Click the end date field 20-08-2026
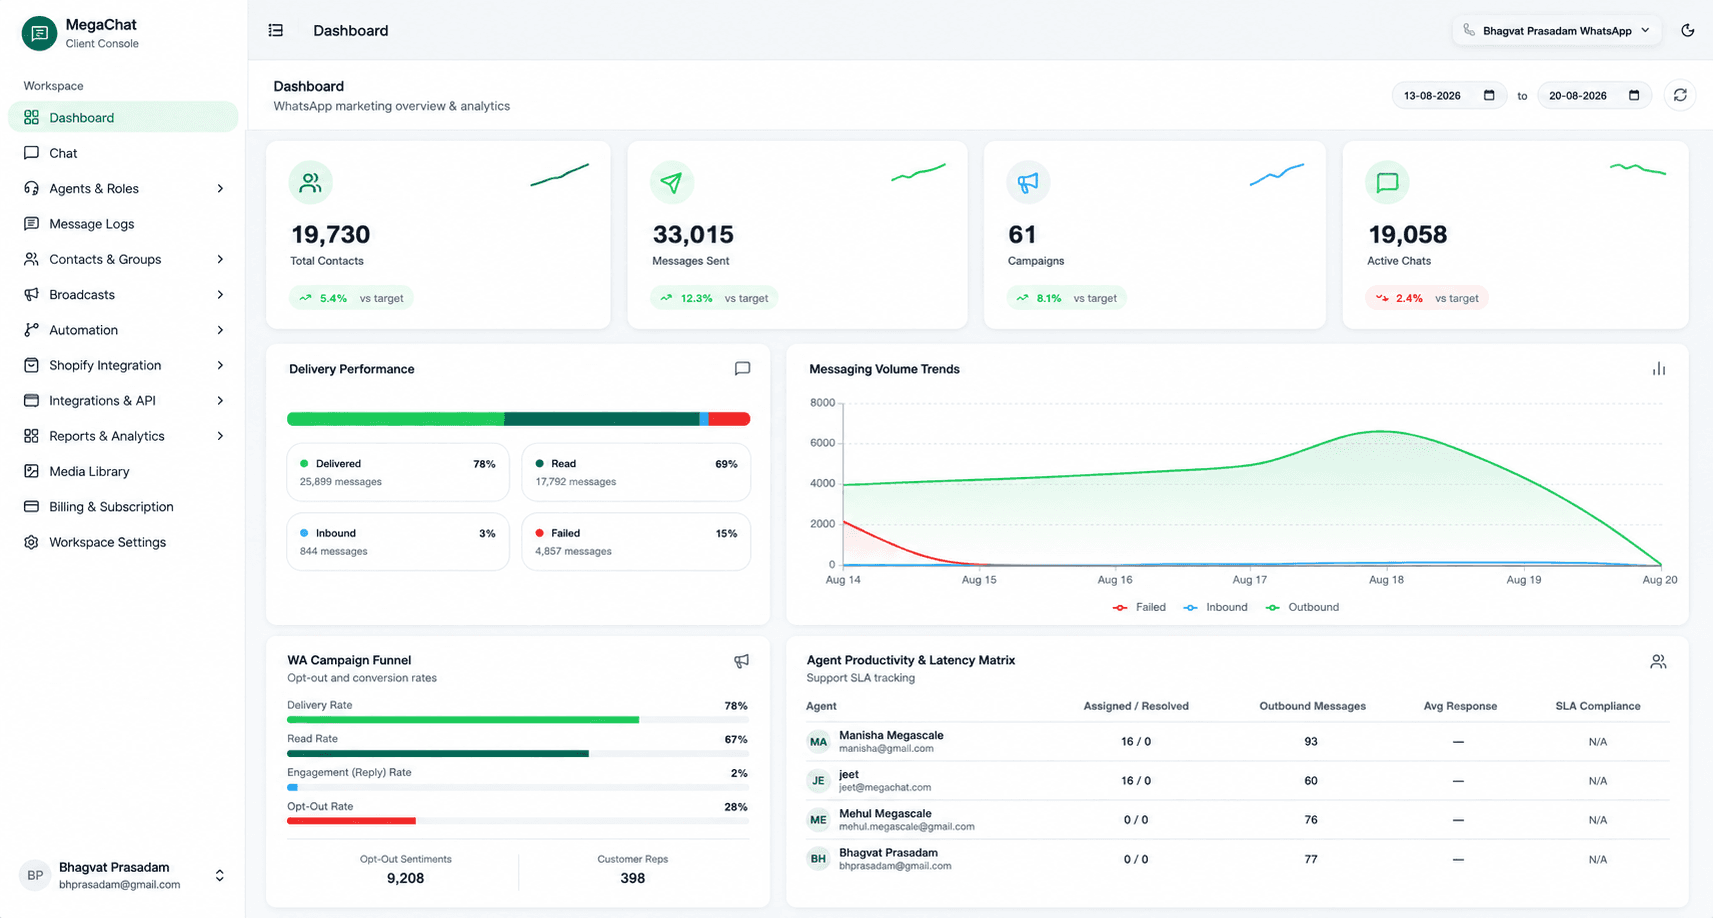 pos(1594,95)
